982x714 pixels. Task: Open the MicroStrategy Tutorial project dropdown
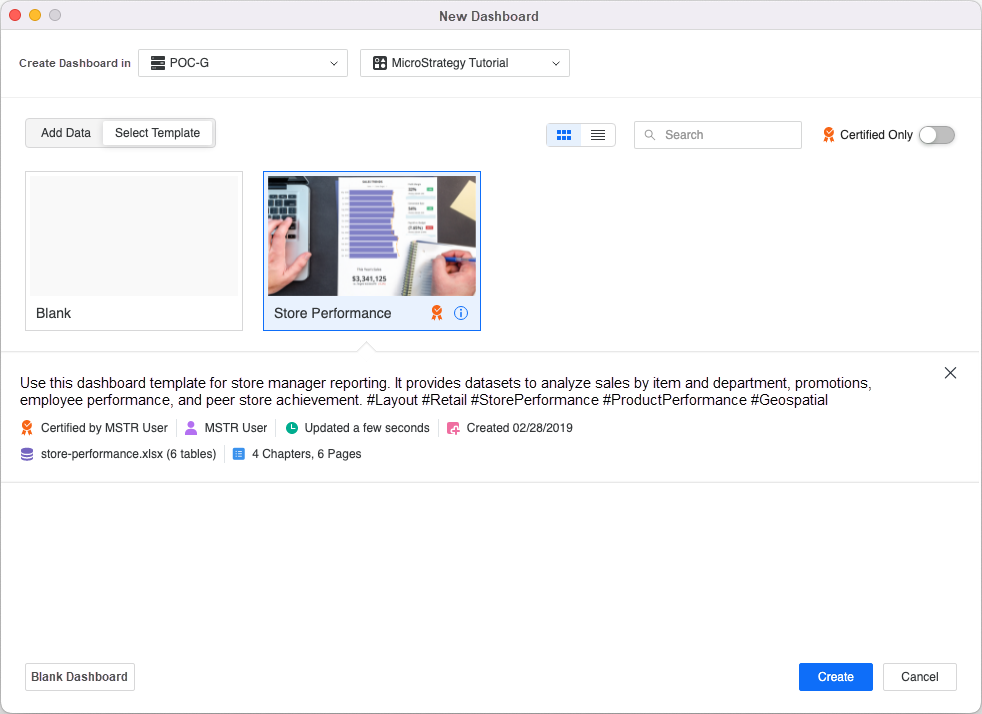(x=465, y=63)
